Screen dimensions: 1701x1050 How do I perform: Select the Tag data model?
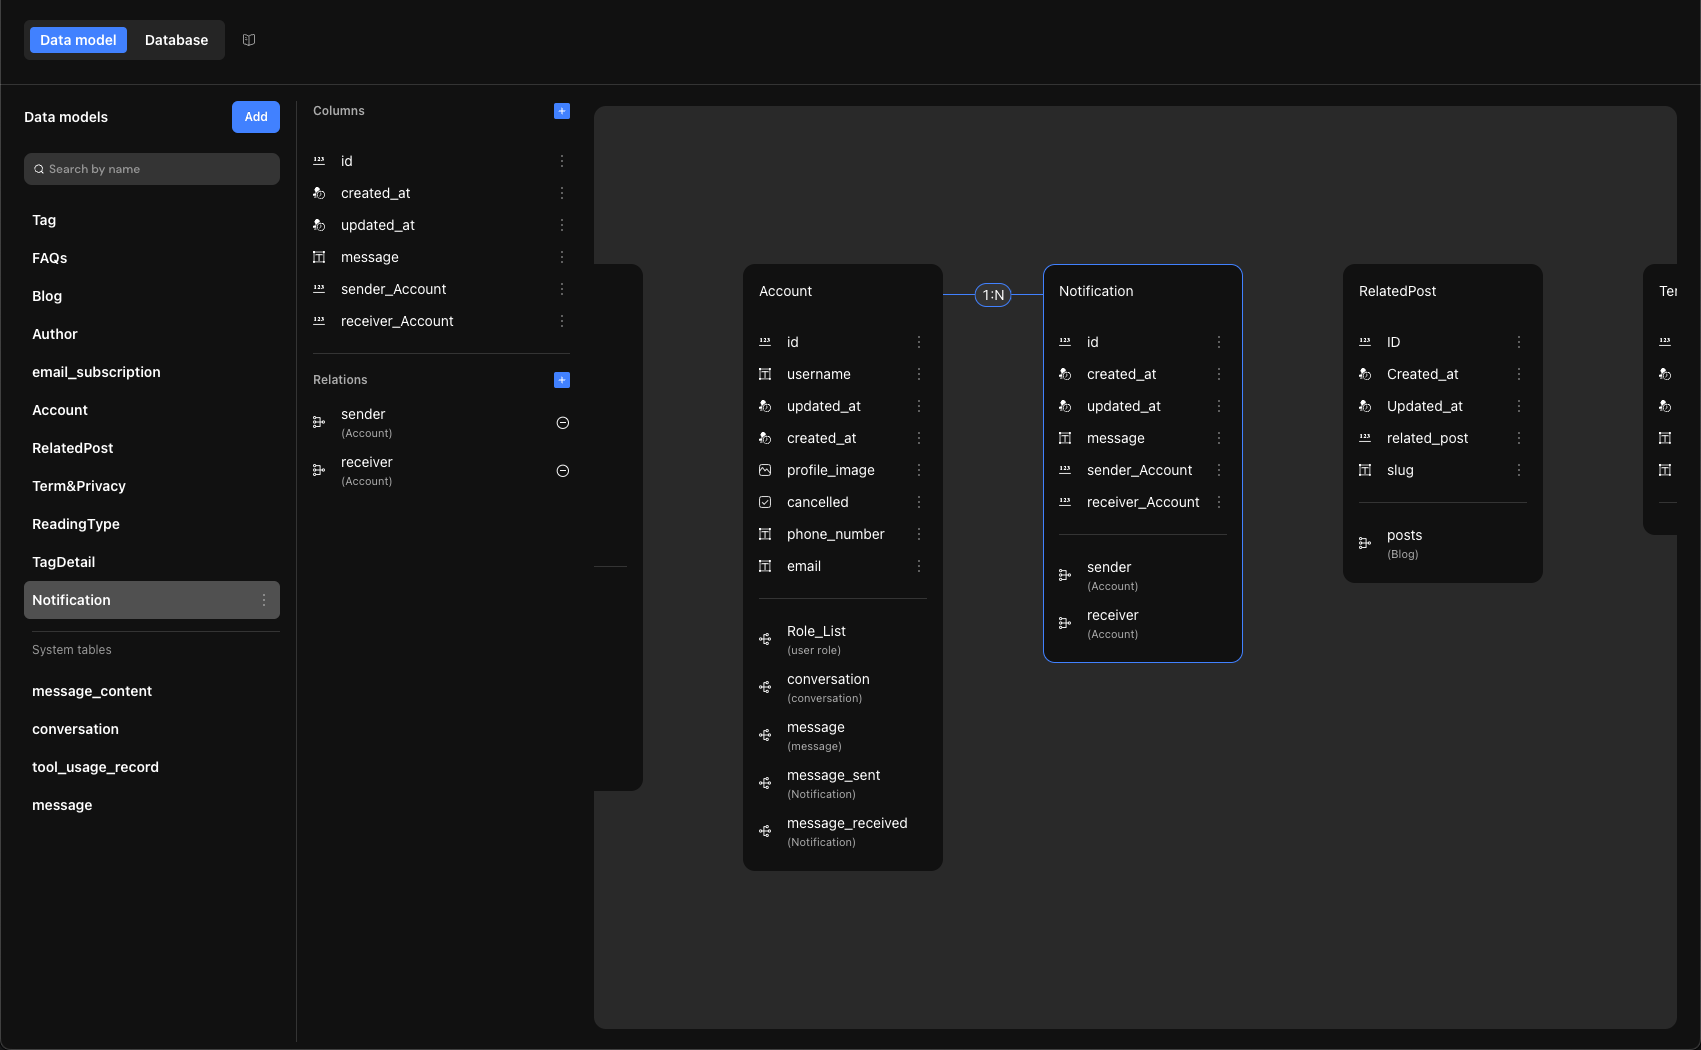coord(152,220)
